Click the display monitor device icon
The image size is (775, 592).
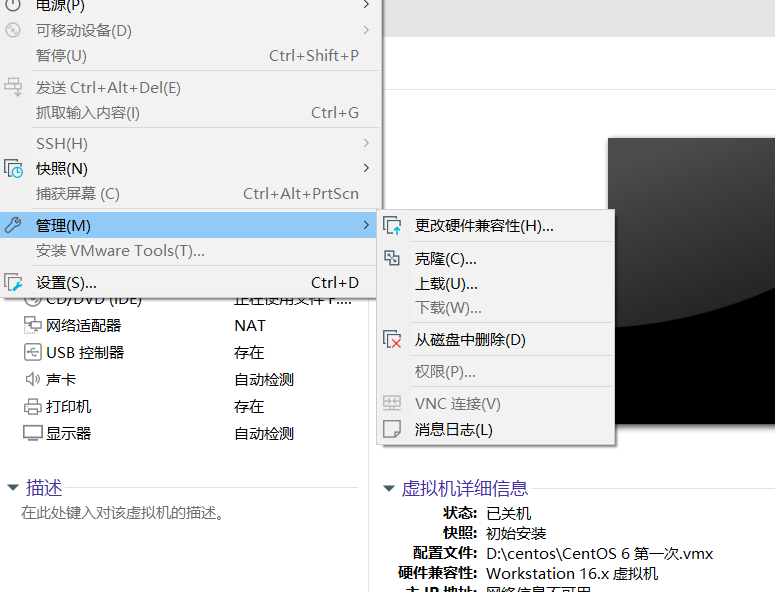point(33,433)
